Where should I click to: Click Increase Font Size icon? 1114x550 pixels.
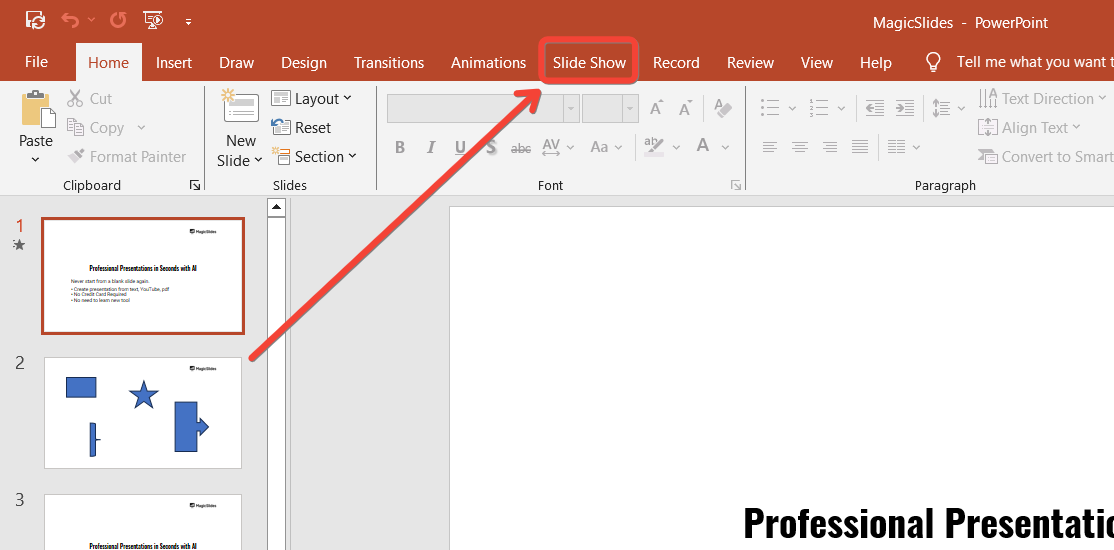point(656,108)
